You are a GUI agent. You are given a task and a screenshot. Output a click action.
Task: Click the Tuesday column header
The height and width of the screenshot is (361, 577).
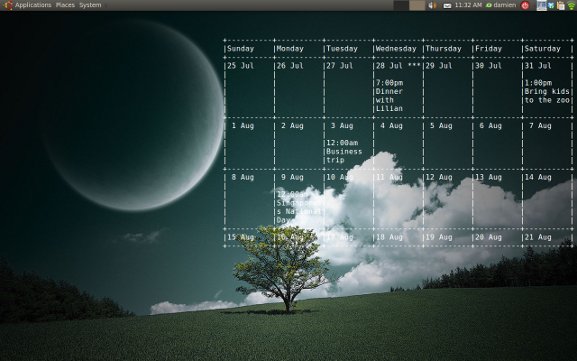pyautogui.click(x=342, y=49)
